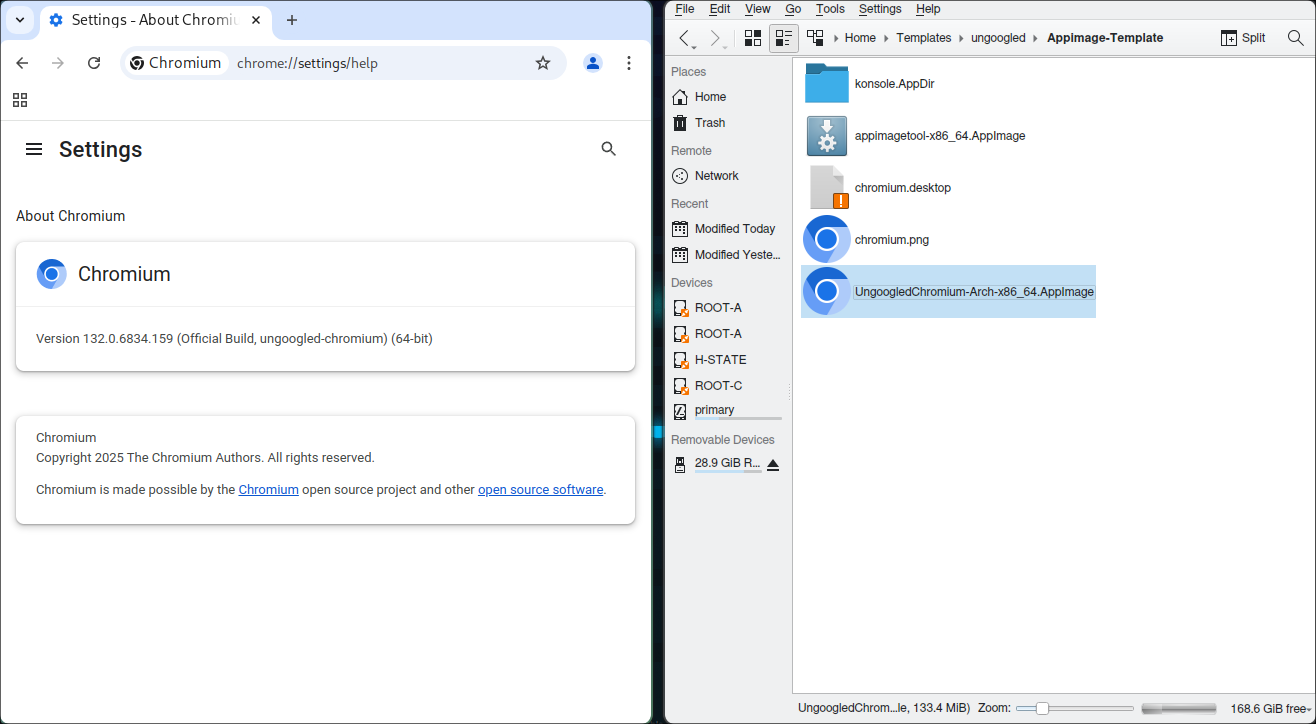Open Trash in Places sidebar
The width and height of the screenshot is (1316, 724).
tap(727, 123)
